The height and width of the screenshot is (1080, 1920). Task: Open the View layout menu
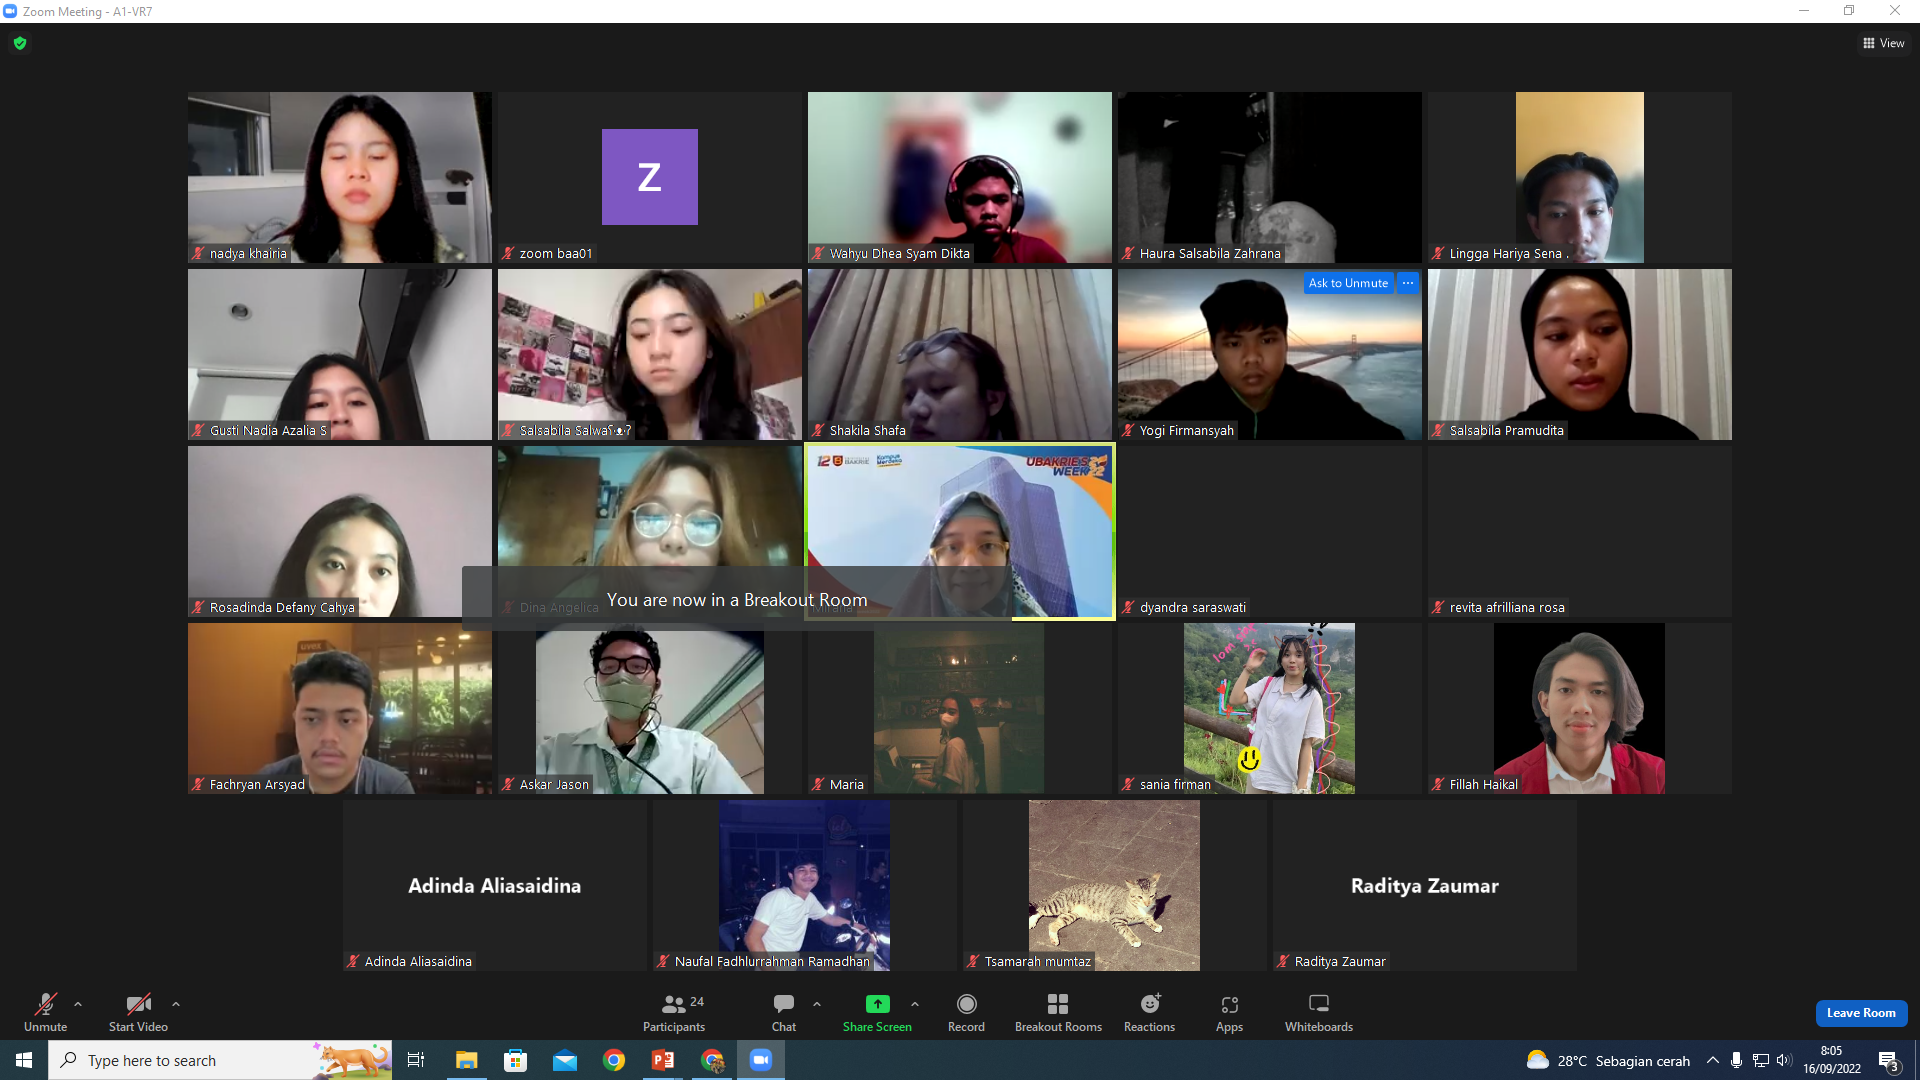tap(1884, 43)
